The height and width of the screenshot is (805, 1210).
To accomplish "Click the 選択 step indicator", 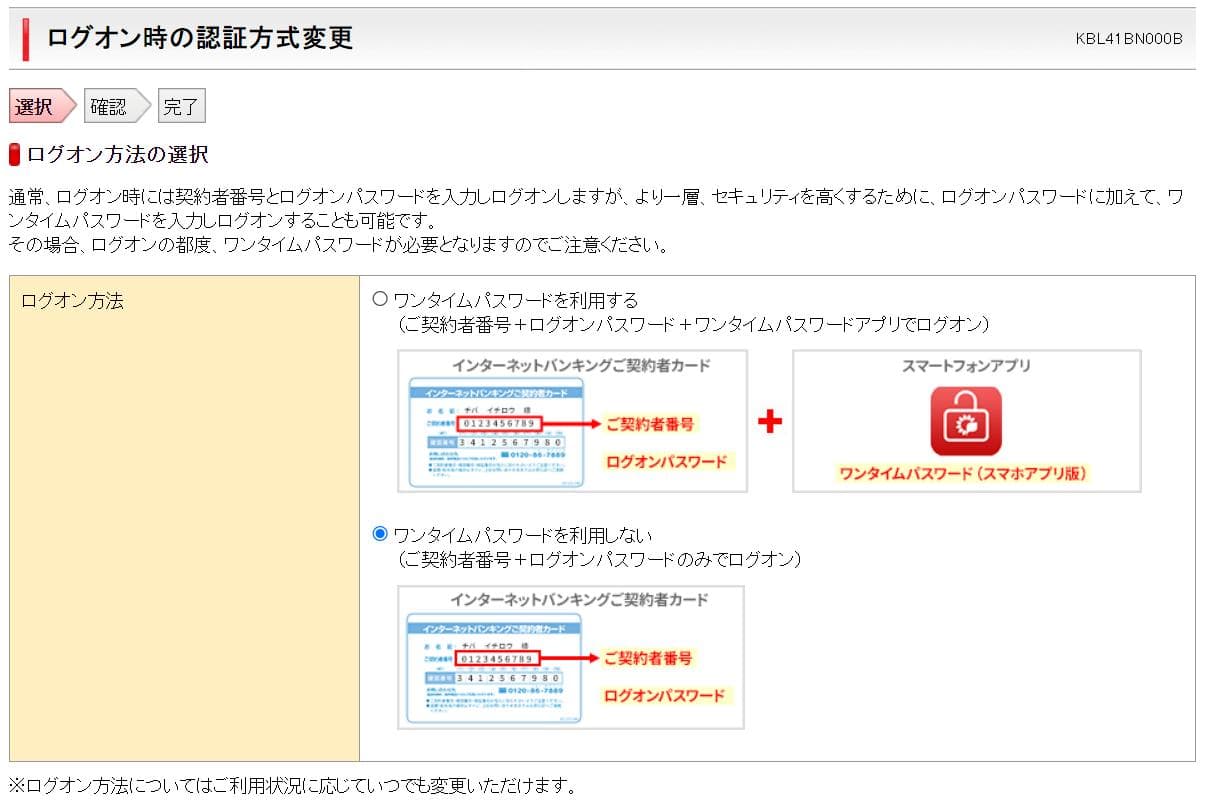I will (x=36, y=106).
